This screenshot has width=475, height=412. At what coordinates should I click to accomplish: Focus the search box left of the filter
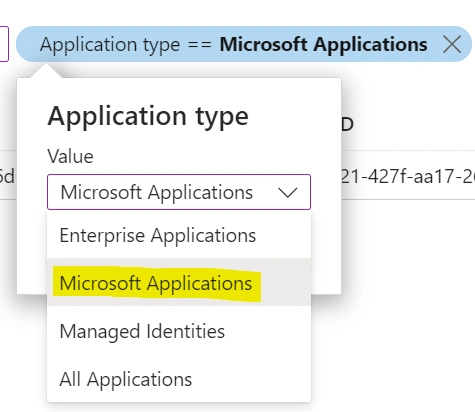pos(4,44)
